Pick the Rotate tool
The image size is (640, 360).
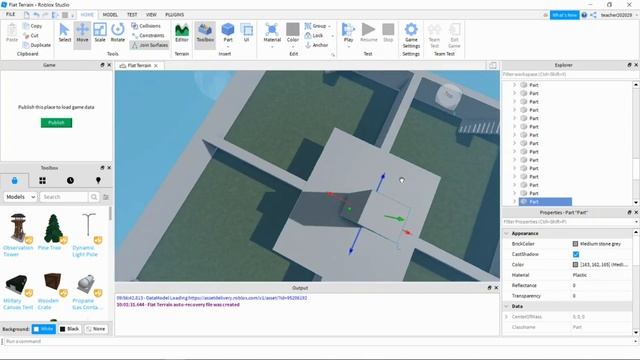click(118, 33)
